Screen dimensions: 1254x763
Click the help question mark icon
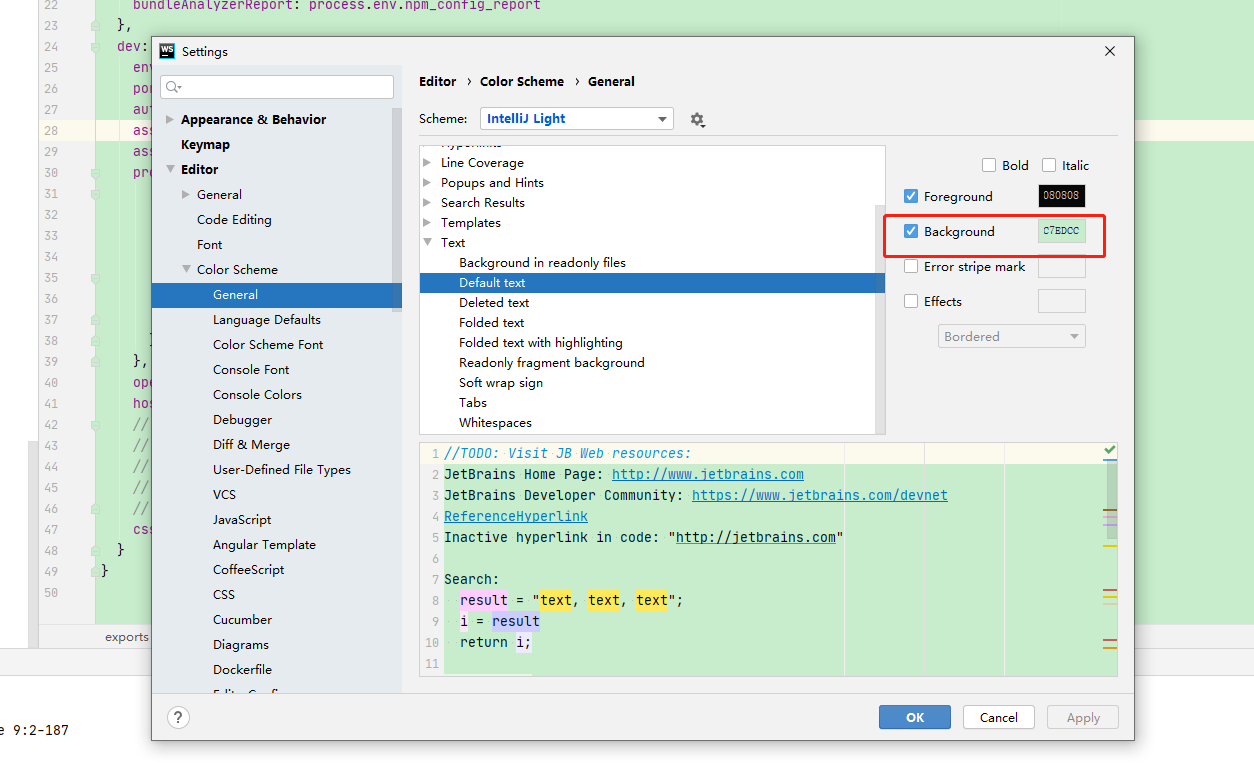pos(178,717)
